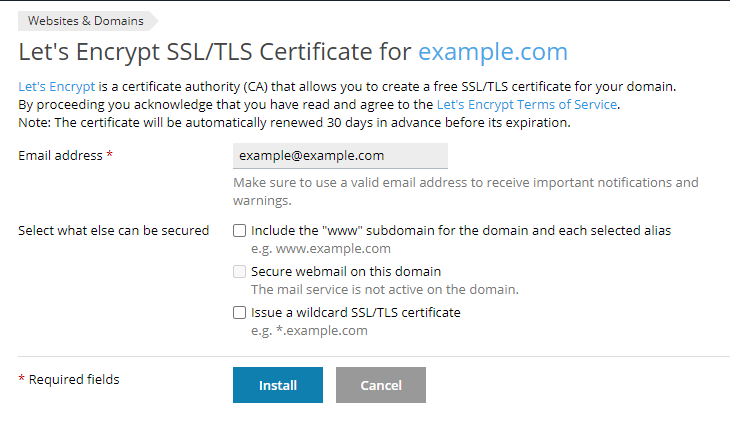Image resolution: width=730 pixels, height=445 pixels.
Task: Open the example.com link in heading
Action: tap(493, 52)
